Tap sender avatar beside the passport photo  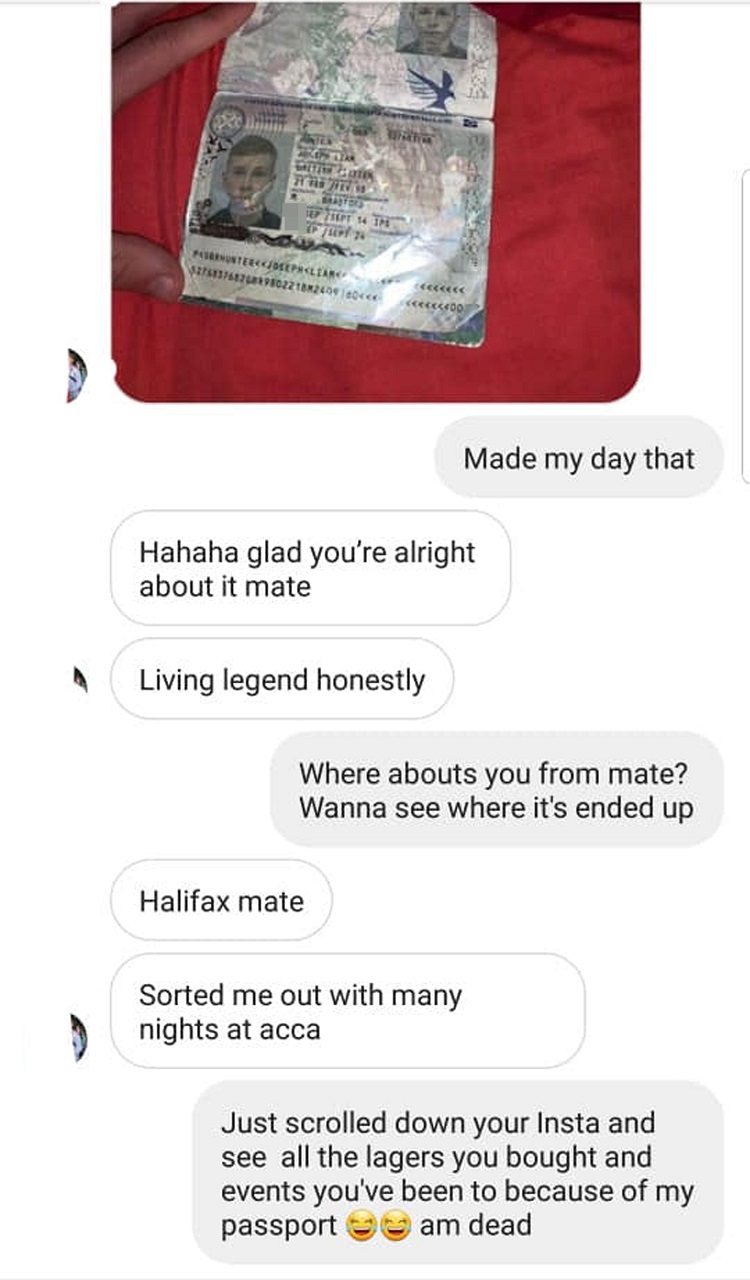[x=77, y=376]
